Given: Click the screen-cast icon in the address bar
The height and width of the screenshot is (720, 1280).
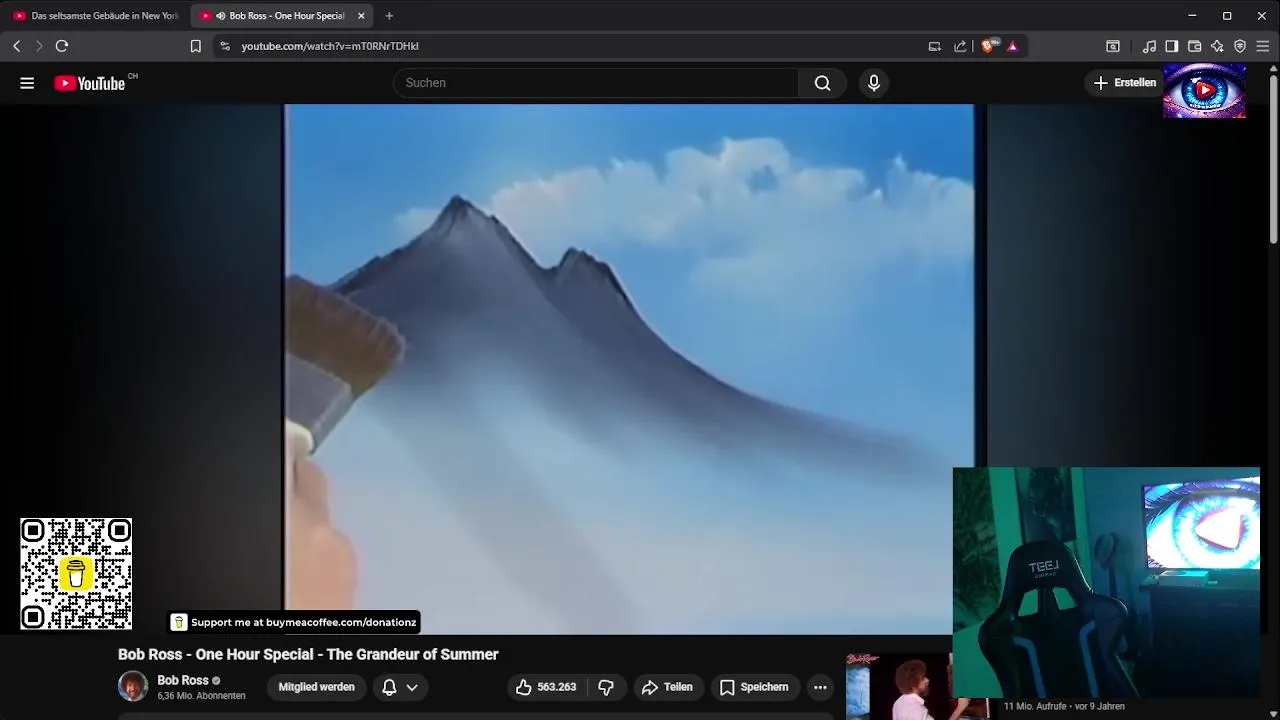Looking at the screenshot, I should point(935,46).
